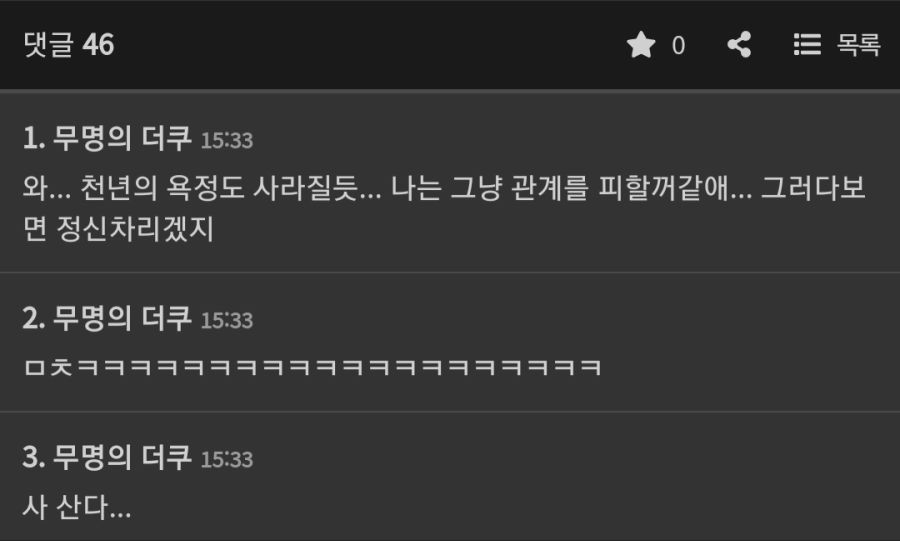Click the number 46 comment count

(98, 45)
